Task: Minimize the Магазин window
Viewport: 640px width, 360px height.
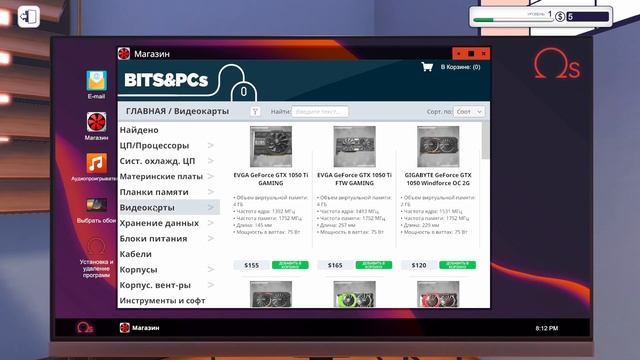Action: pyautogui.click(x=459, y=53)
